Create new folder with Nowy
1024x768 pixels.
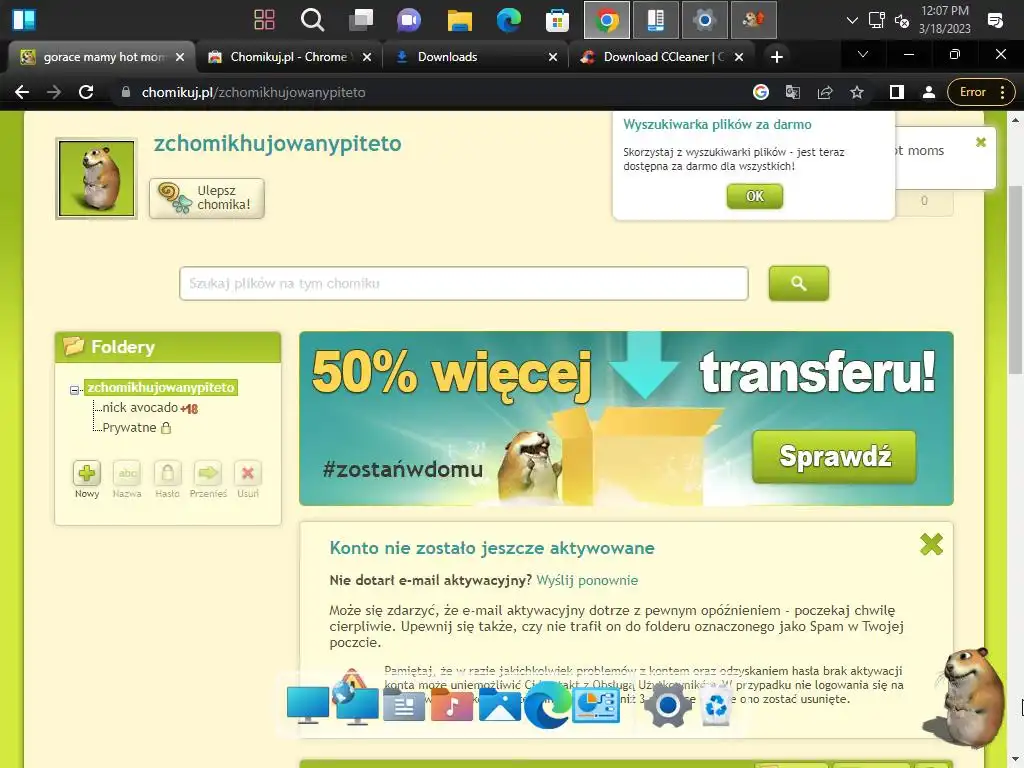pos(87,480)
